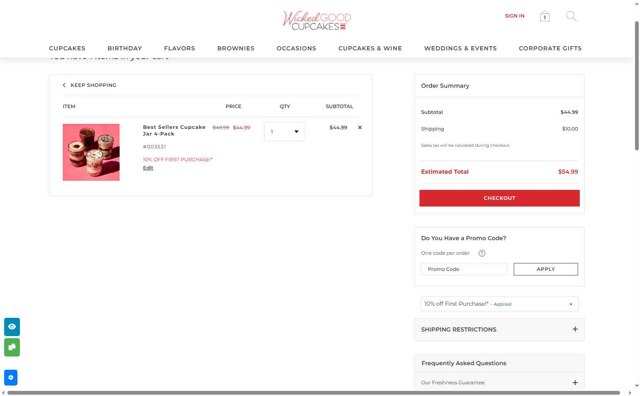Click the Sign In link
The height and width of the screenshot is (396, 640).
[514, 16]
